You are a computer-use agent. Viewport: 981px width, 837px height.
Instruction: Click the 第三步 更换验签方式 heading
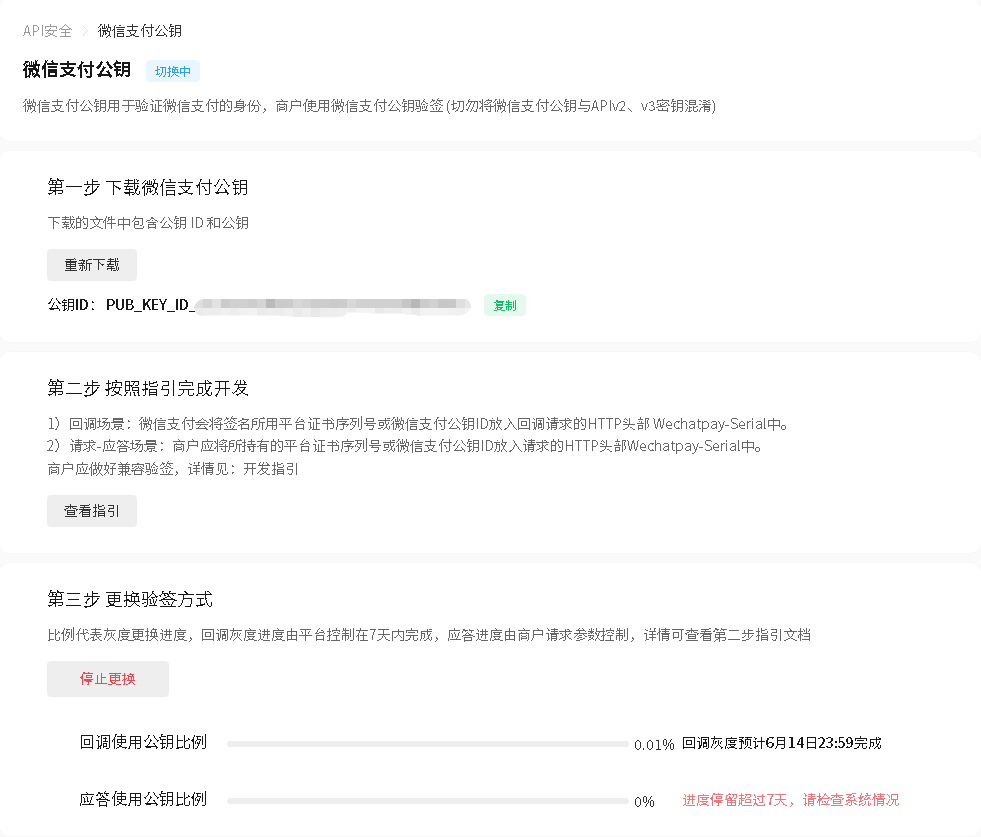pyautogui.click(x=130, y=599)
